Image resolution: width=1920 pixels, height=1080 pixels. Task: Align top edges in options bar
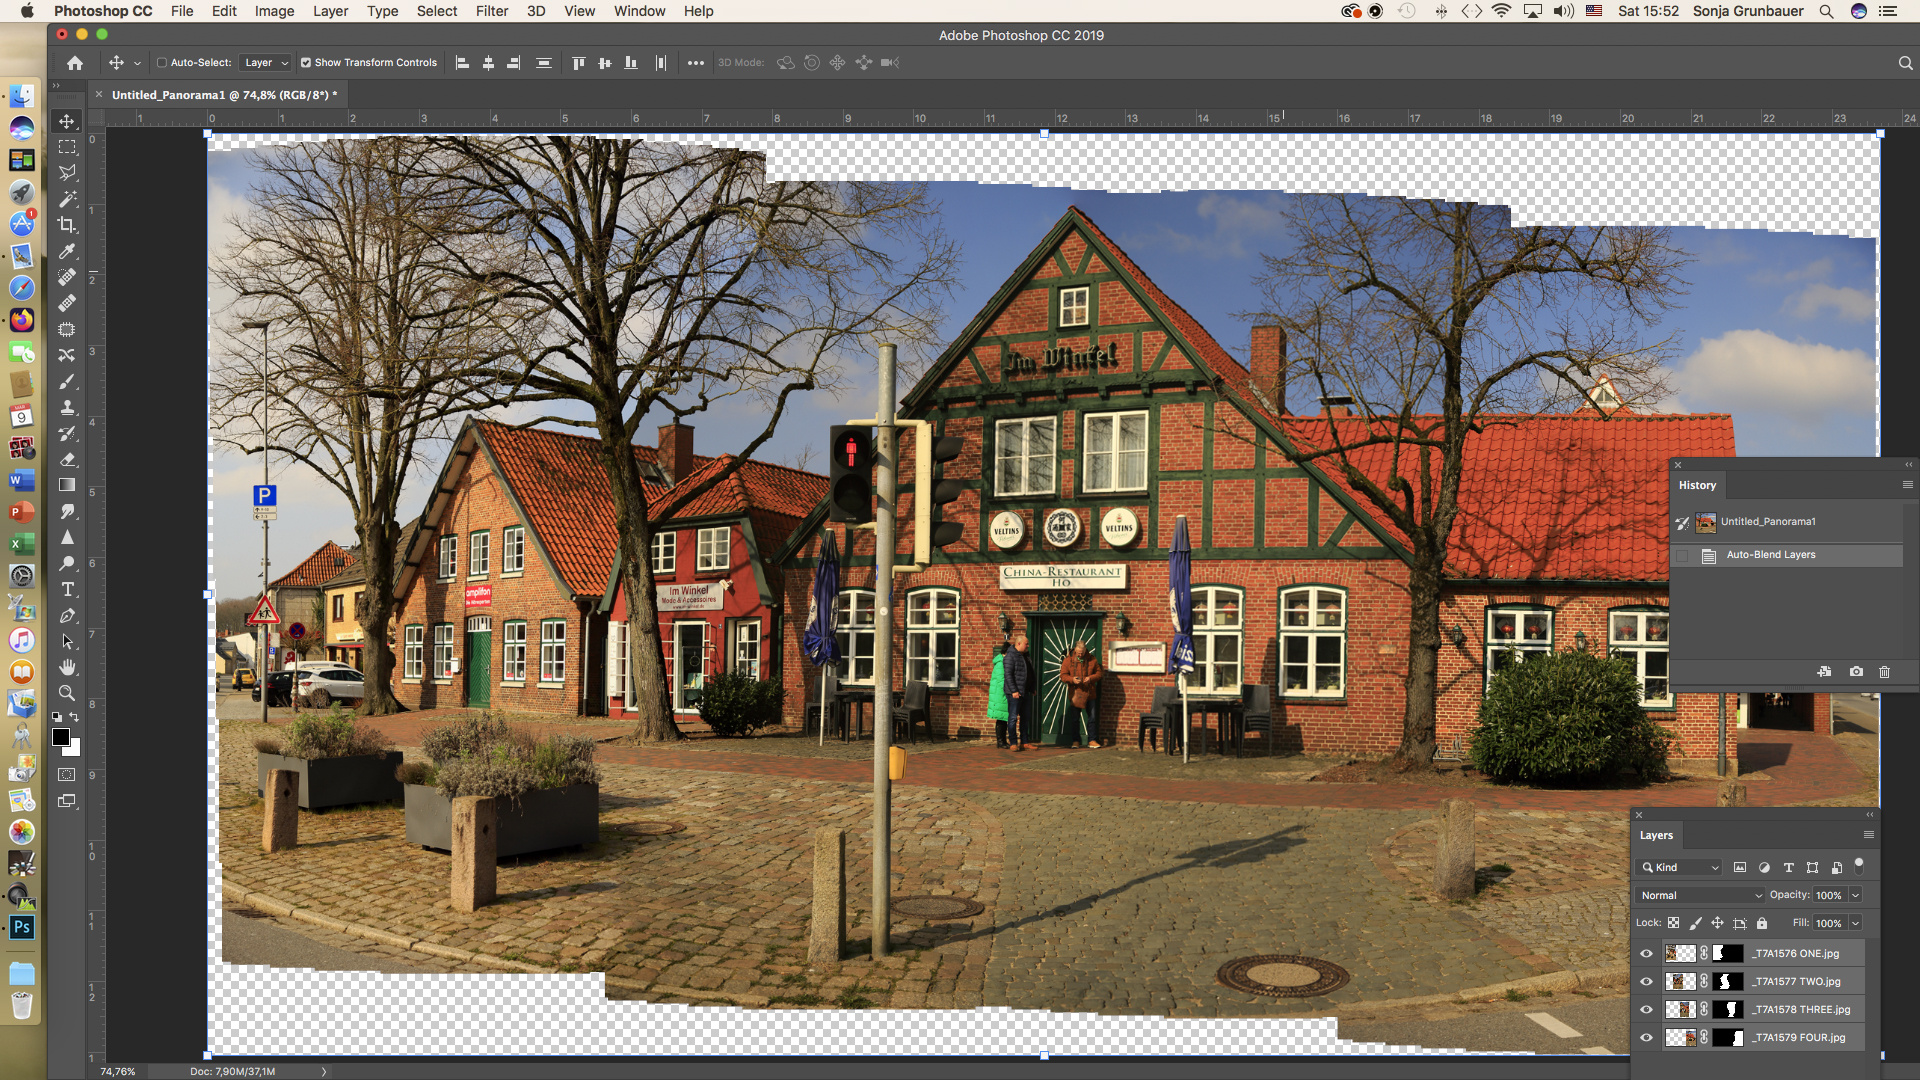click(x=578, y=62)
